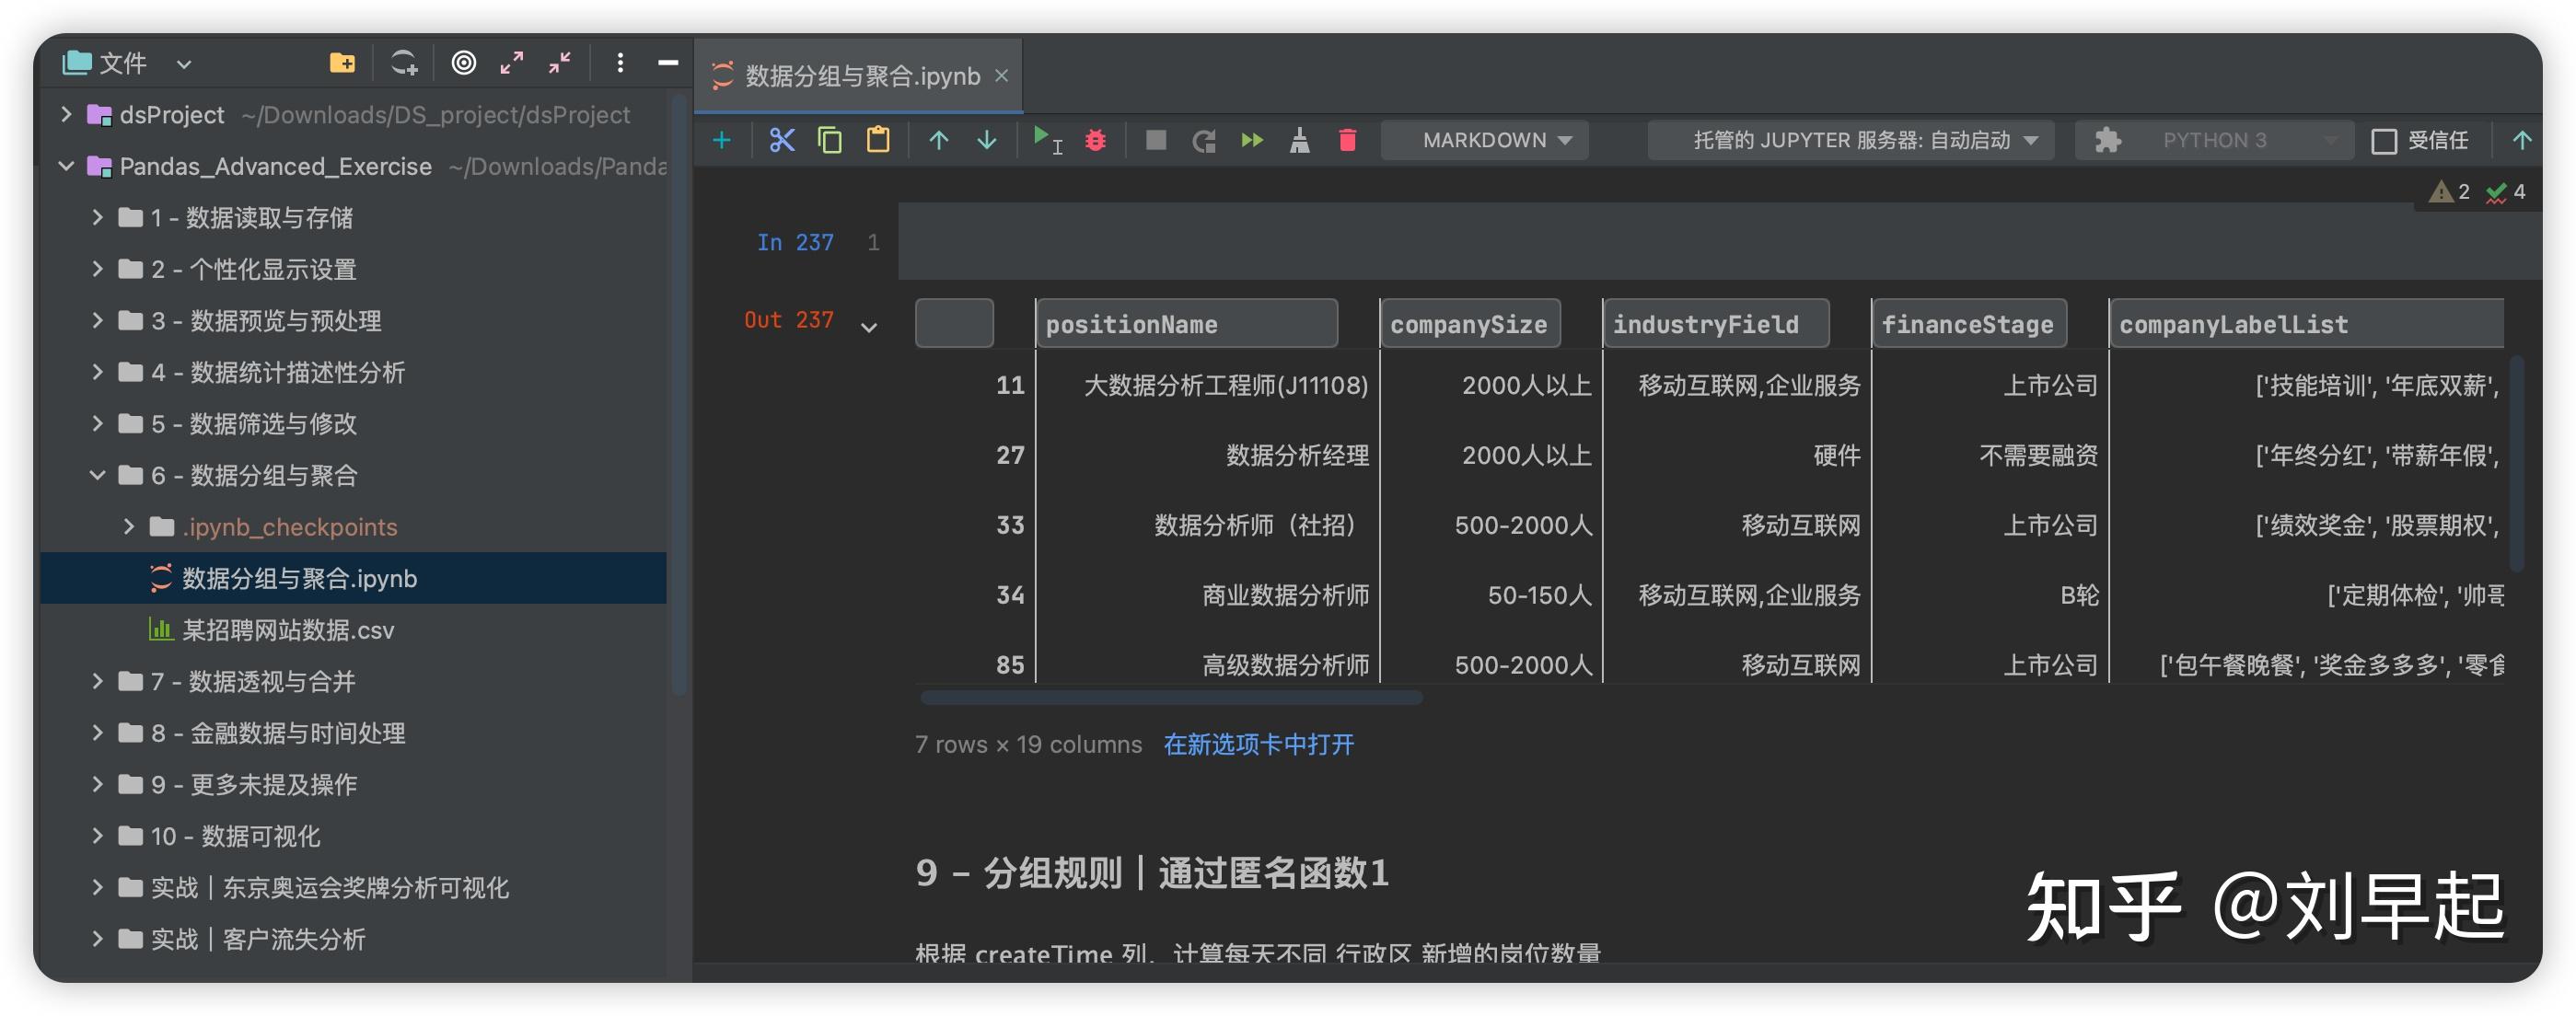Screen dimensions: 2576x1016
Task: Delete the cell using trash icon
Action: click(1347, 140)
